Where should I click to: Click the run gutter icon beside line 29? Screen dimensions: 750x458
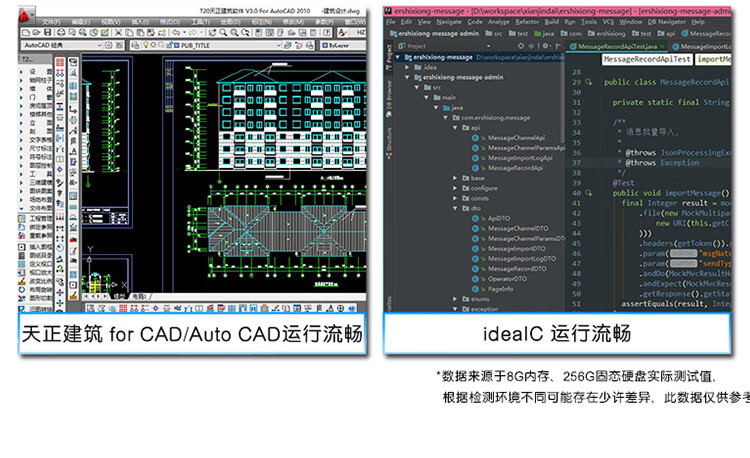(588, 81)
